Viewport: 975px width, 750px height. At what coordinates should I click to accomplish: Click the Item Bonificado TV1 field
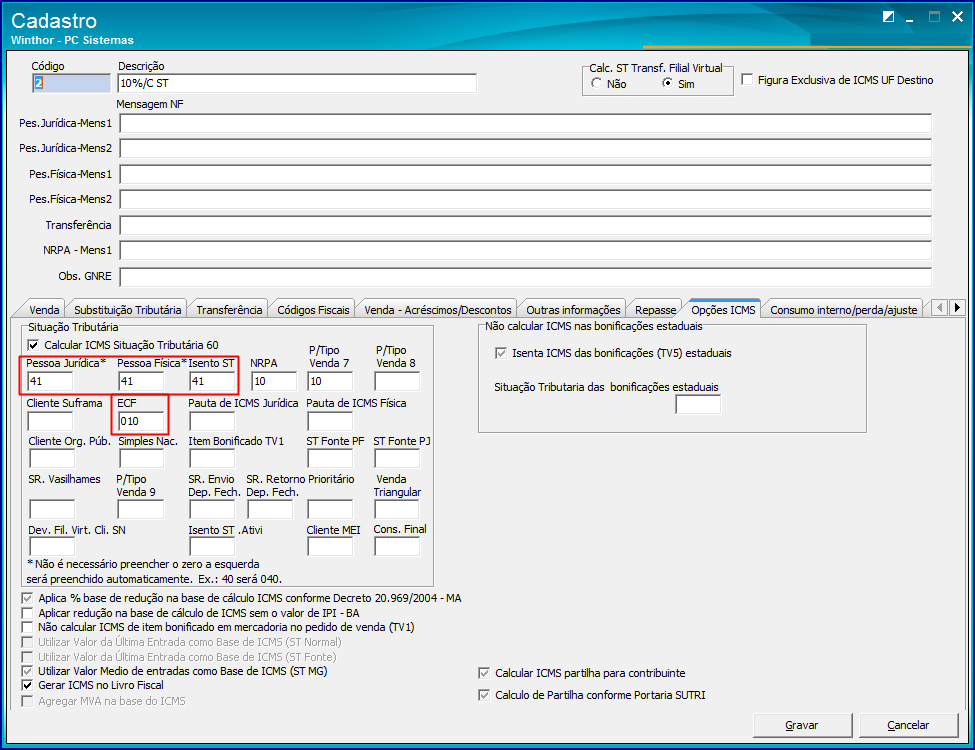tap(212, 458)
